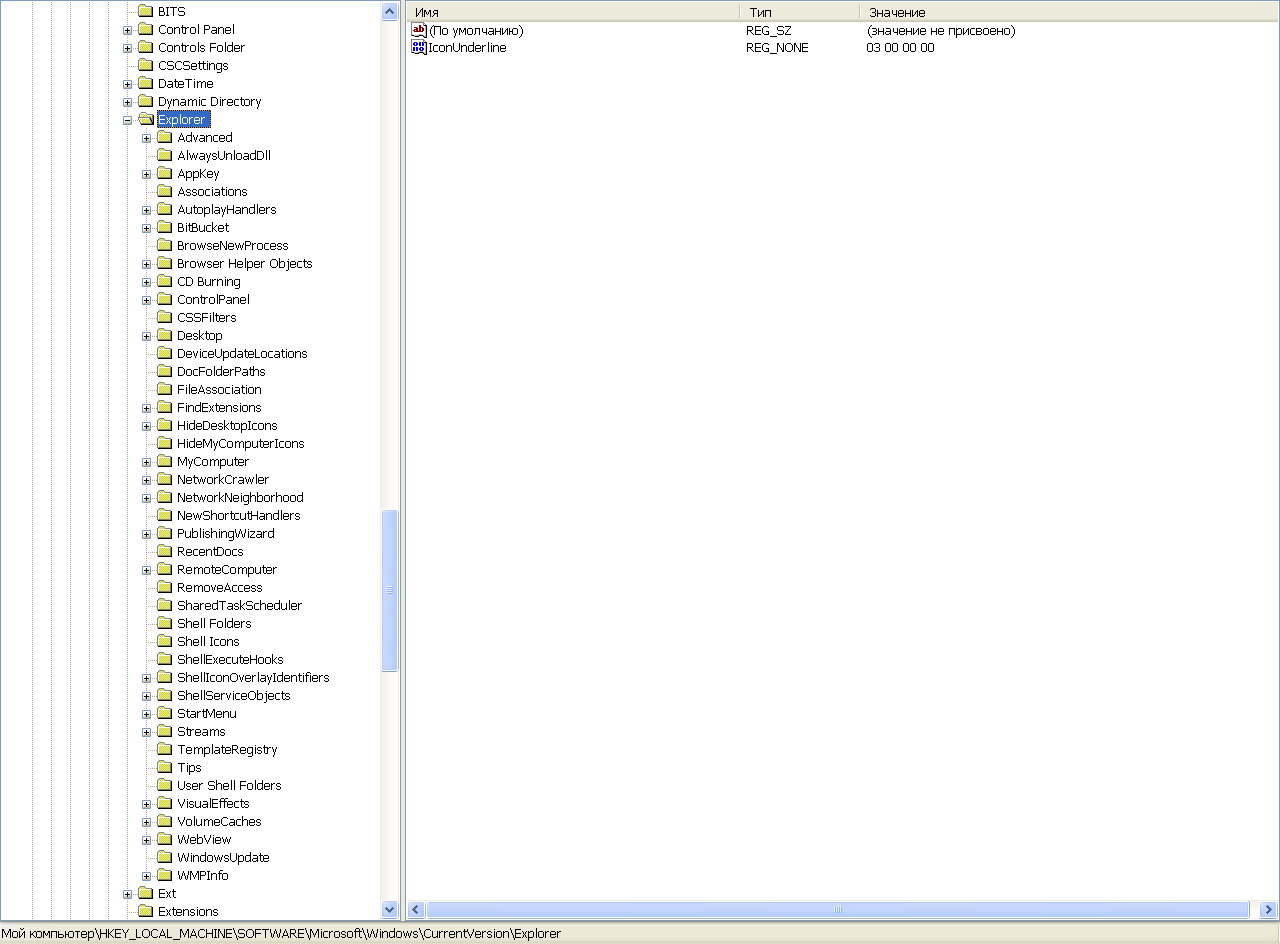The image size is (1280, 944).
Task: Select the Desktop subkey label
Action: (200, 336)
